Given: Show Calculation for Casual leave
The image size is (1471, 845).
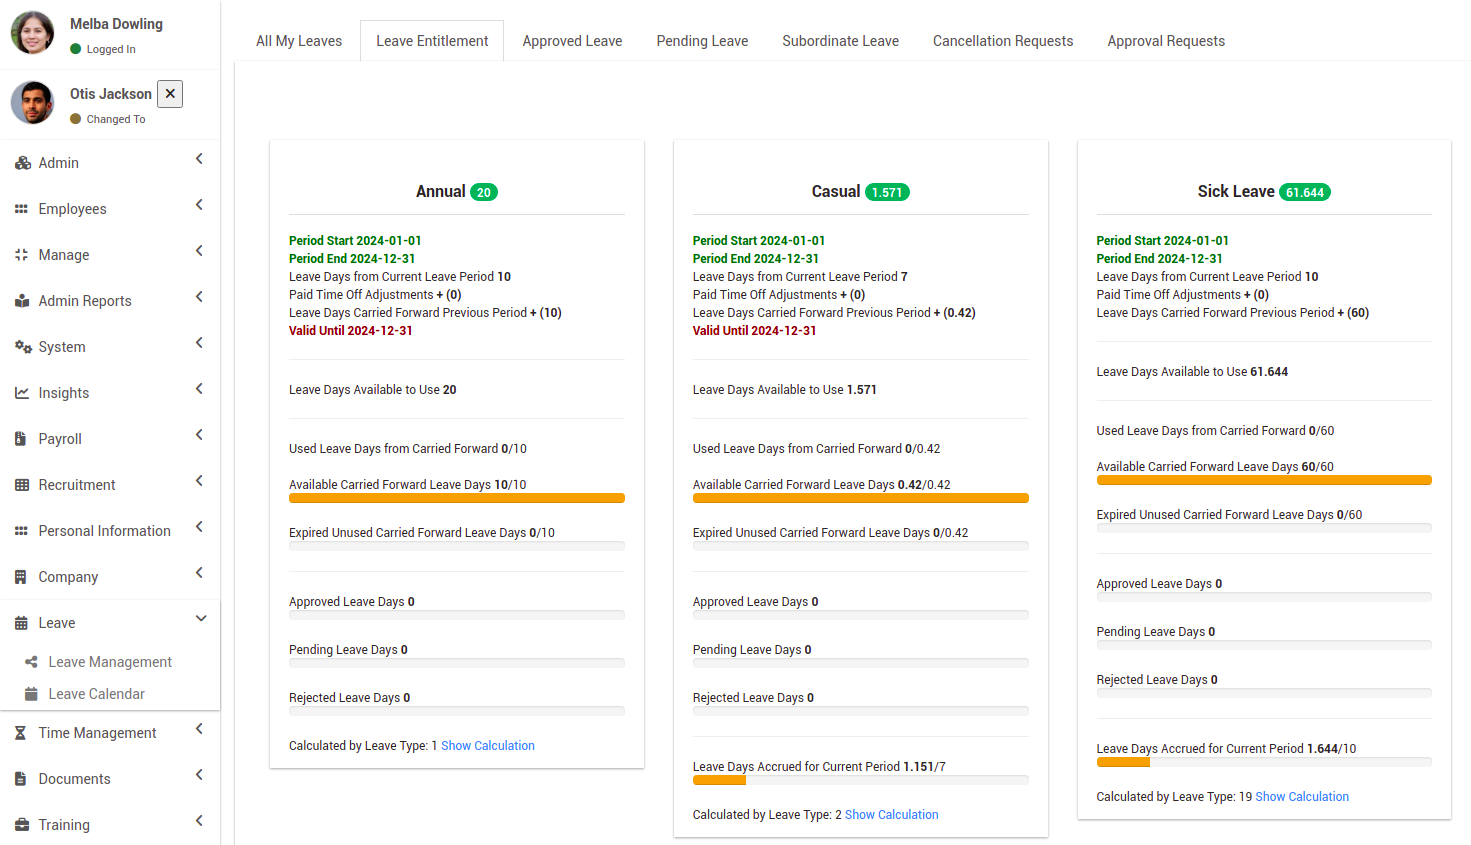Looking at the screenshot, I should point(892,815).
